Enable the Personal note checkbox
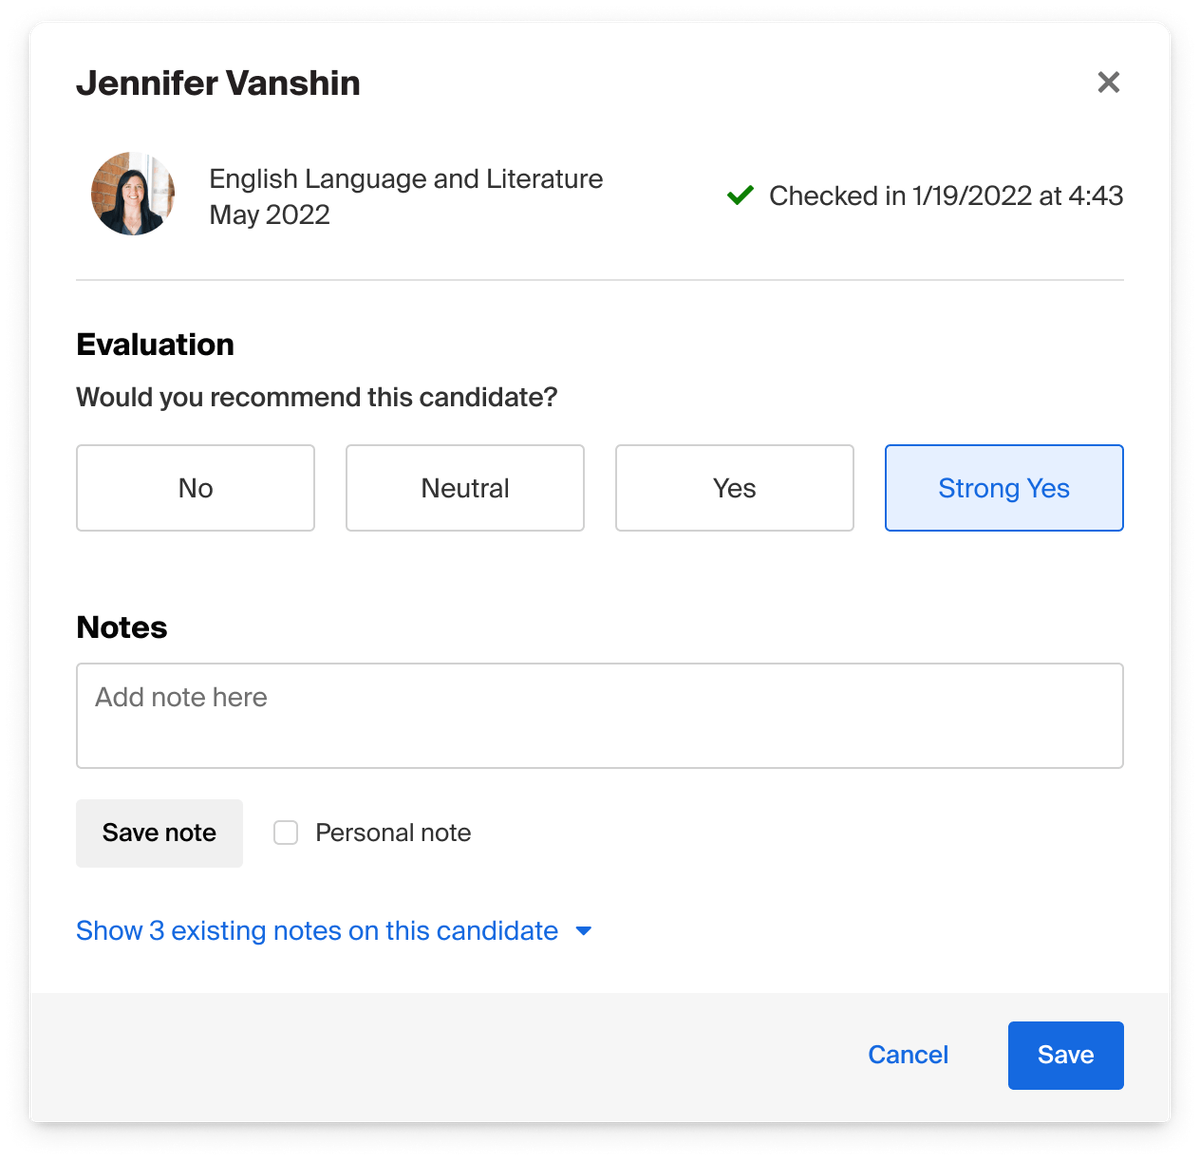Image resolution: width=1200 pixels, height=1160 pixels. pyautogui.click(x=286, y=832)
